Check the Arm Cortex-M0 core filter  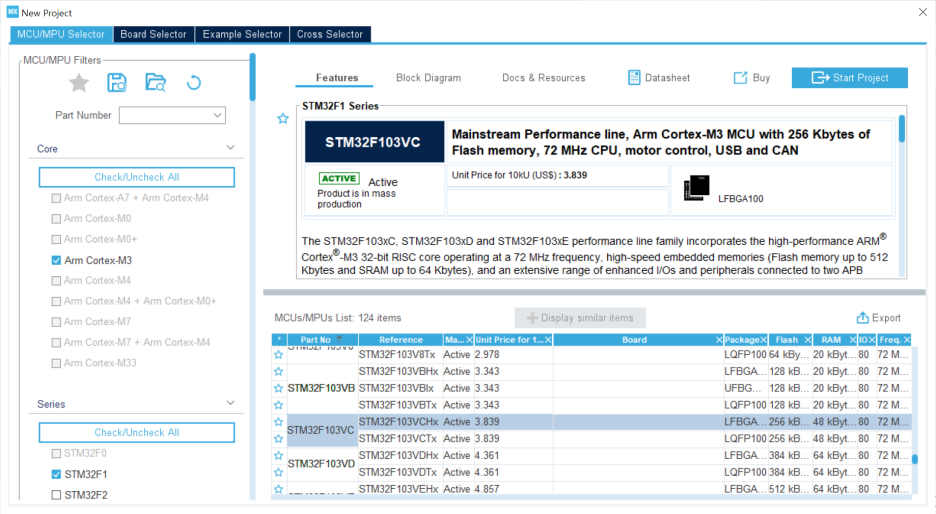tap(56, 218)
